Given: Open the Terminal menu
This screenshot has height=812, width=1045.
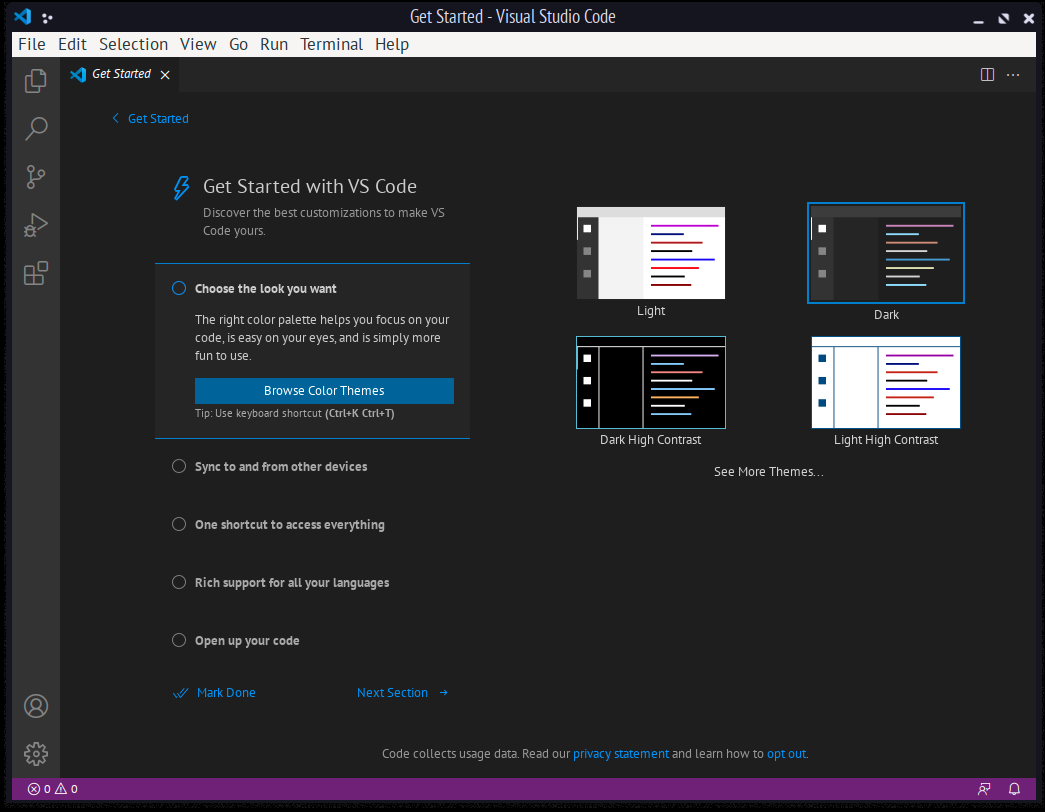Looking at the screenshot, I should click(x=331, y=45).
